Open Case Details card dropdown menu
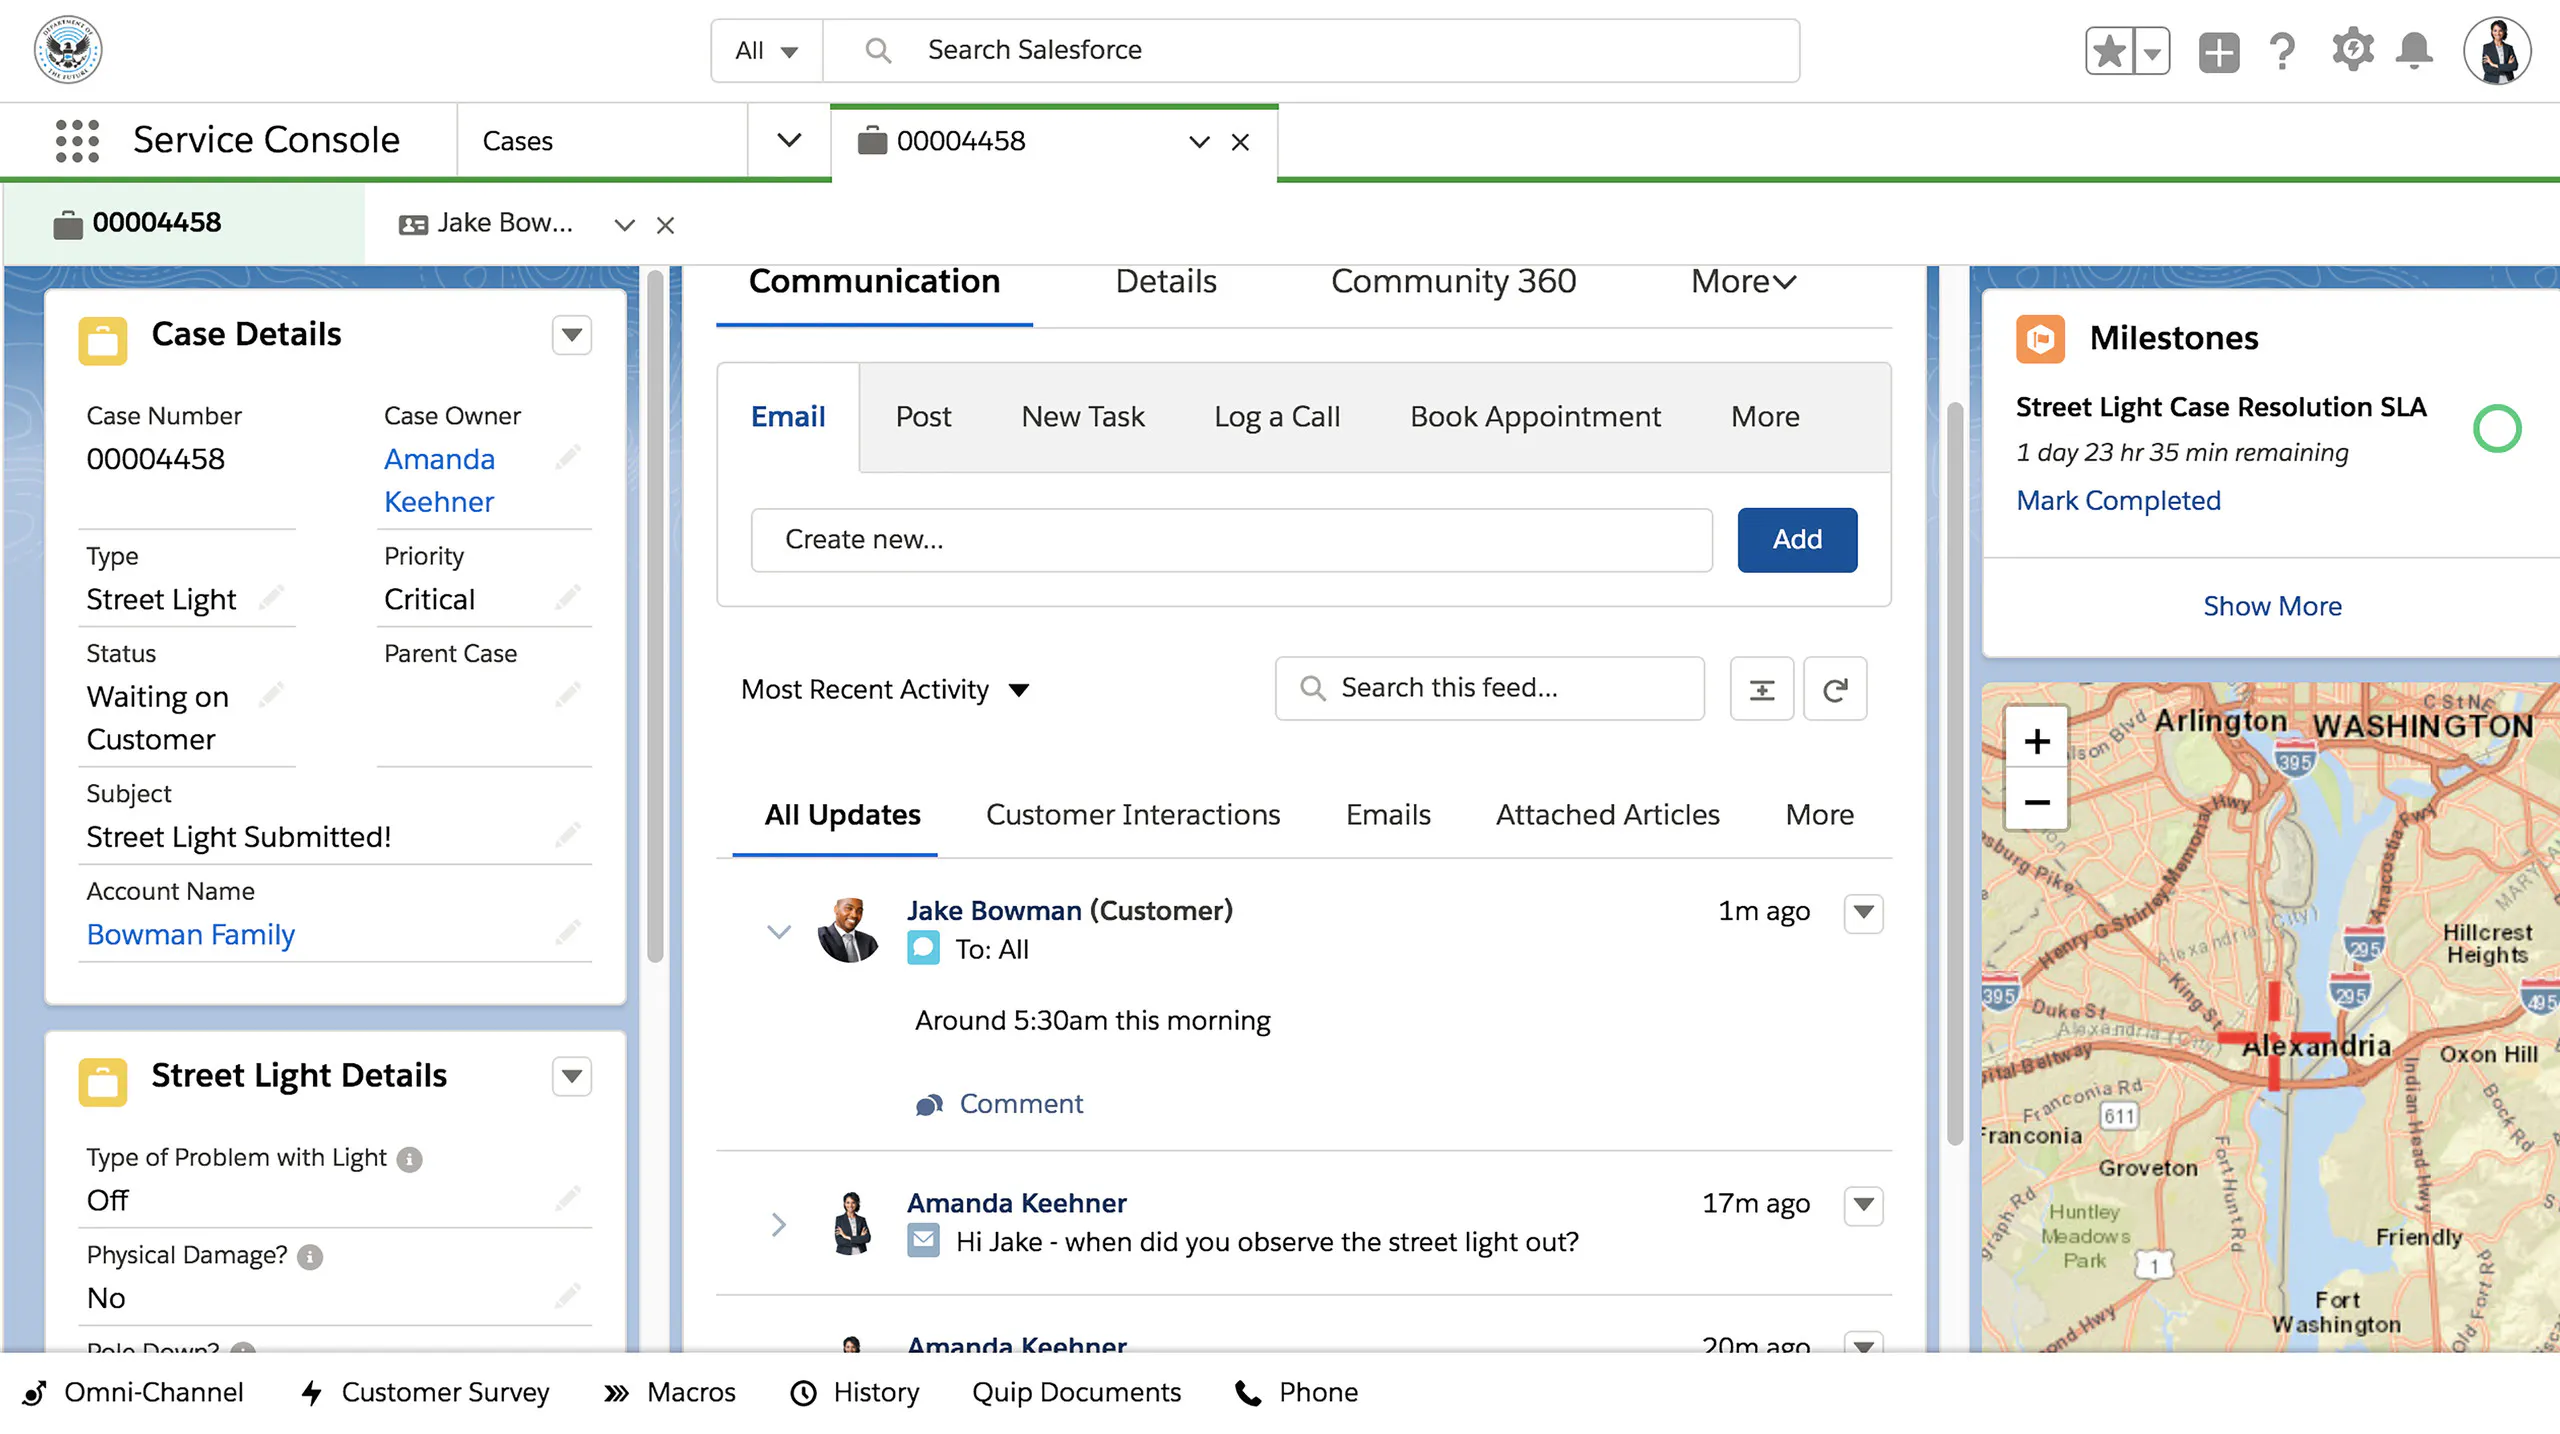Image resolution: width=2560 pixels, height=1434 pixels. coord(571,335)
